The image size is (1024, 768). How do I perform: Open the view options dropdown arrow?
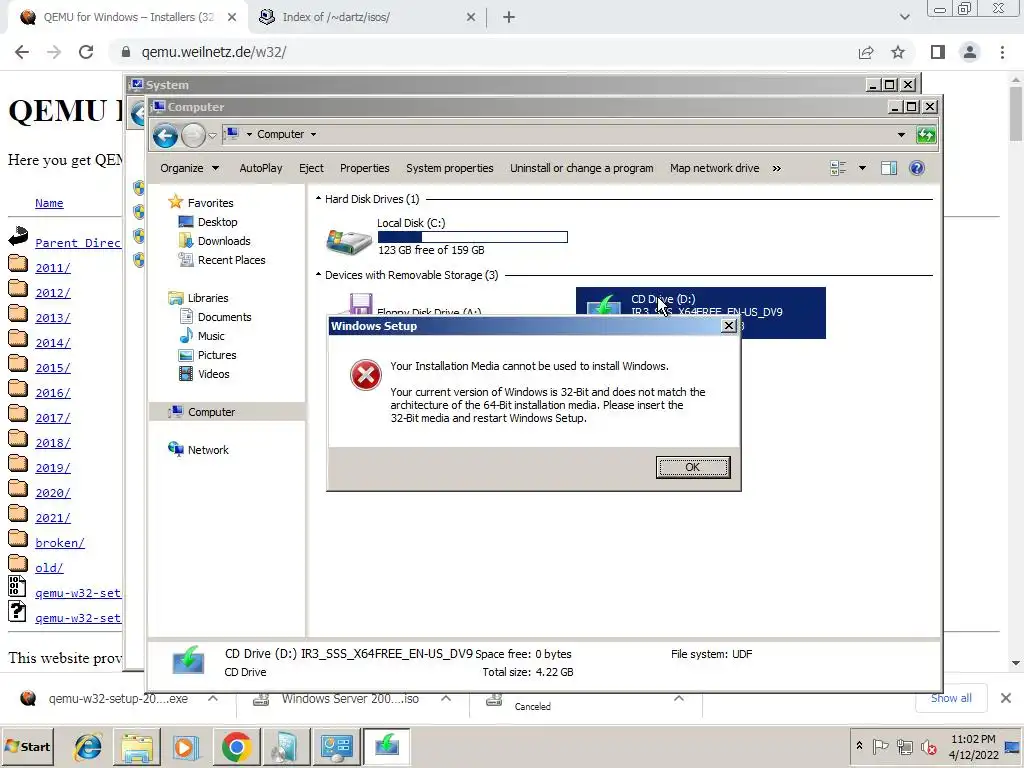click(862, 168)
